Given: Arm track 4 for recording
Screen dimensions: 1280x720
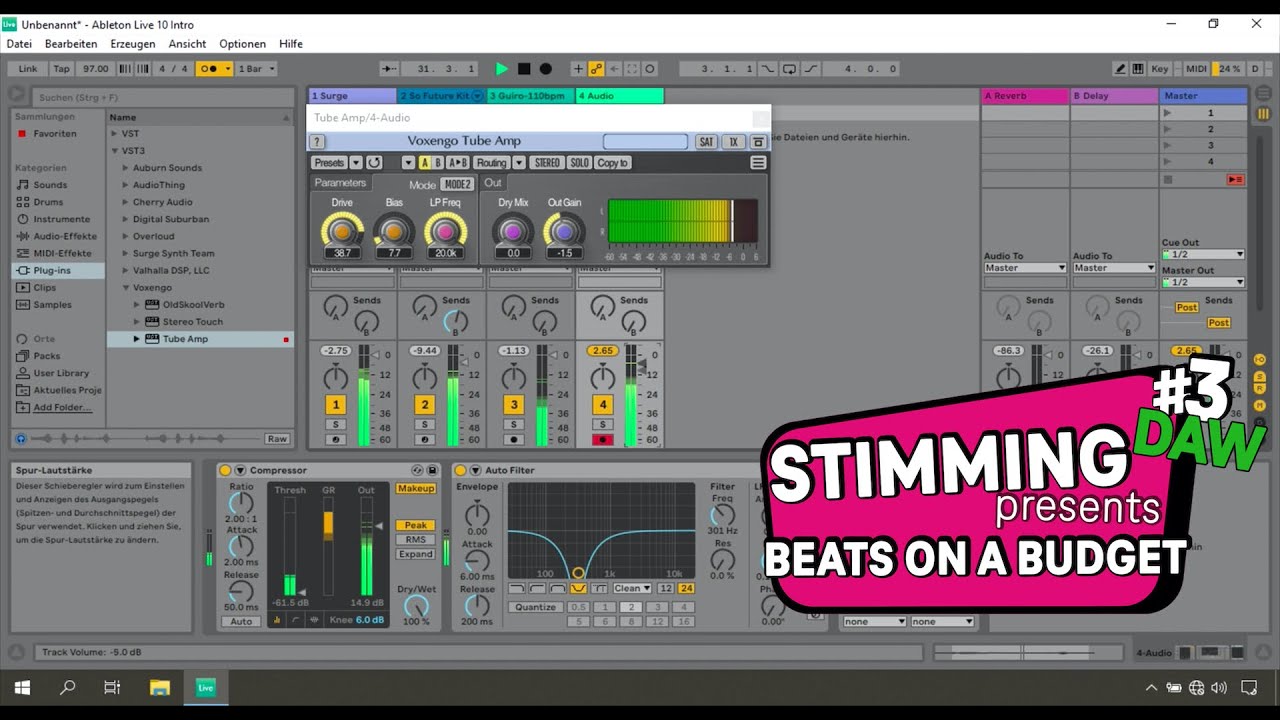Looking at the screenshot, I should [602, 439].
